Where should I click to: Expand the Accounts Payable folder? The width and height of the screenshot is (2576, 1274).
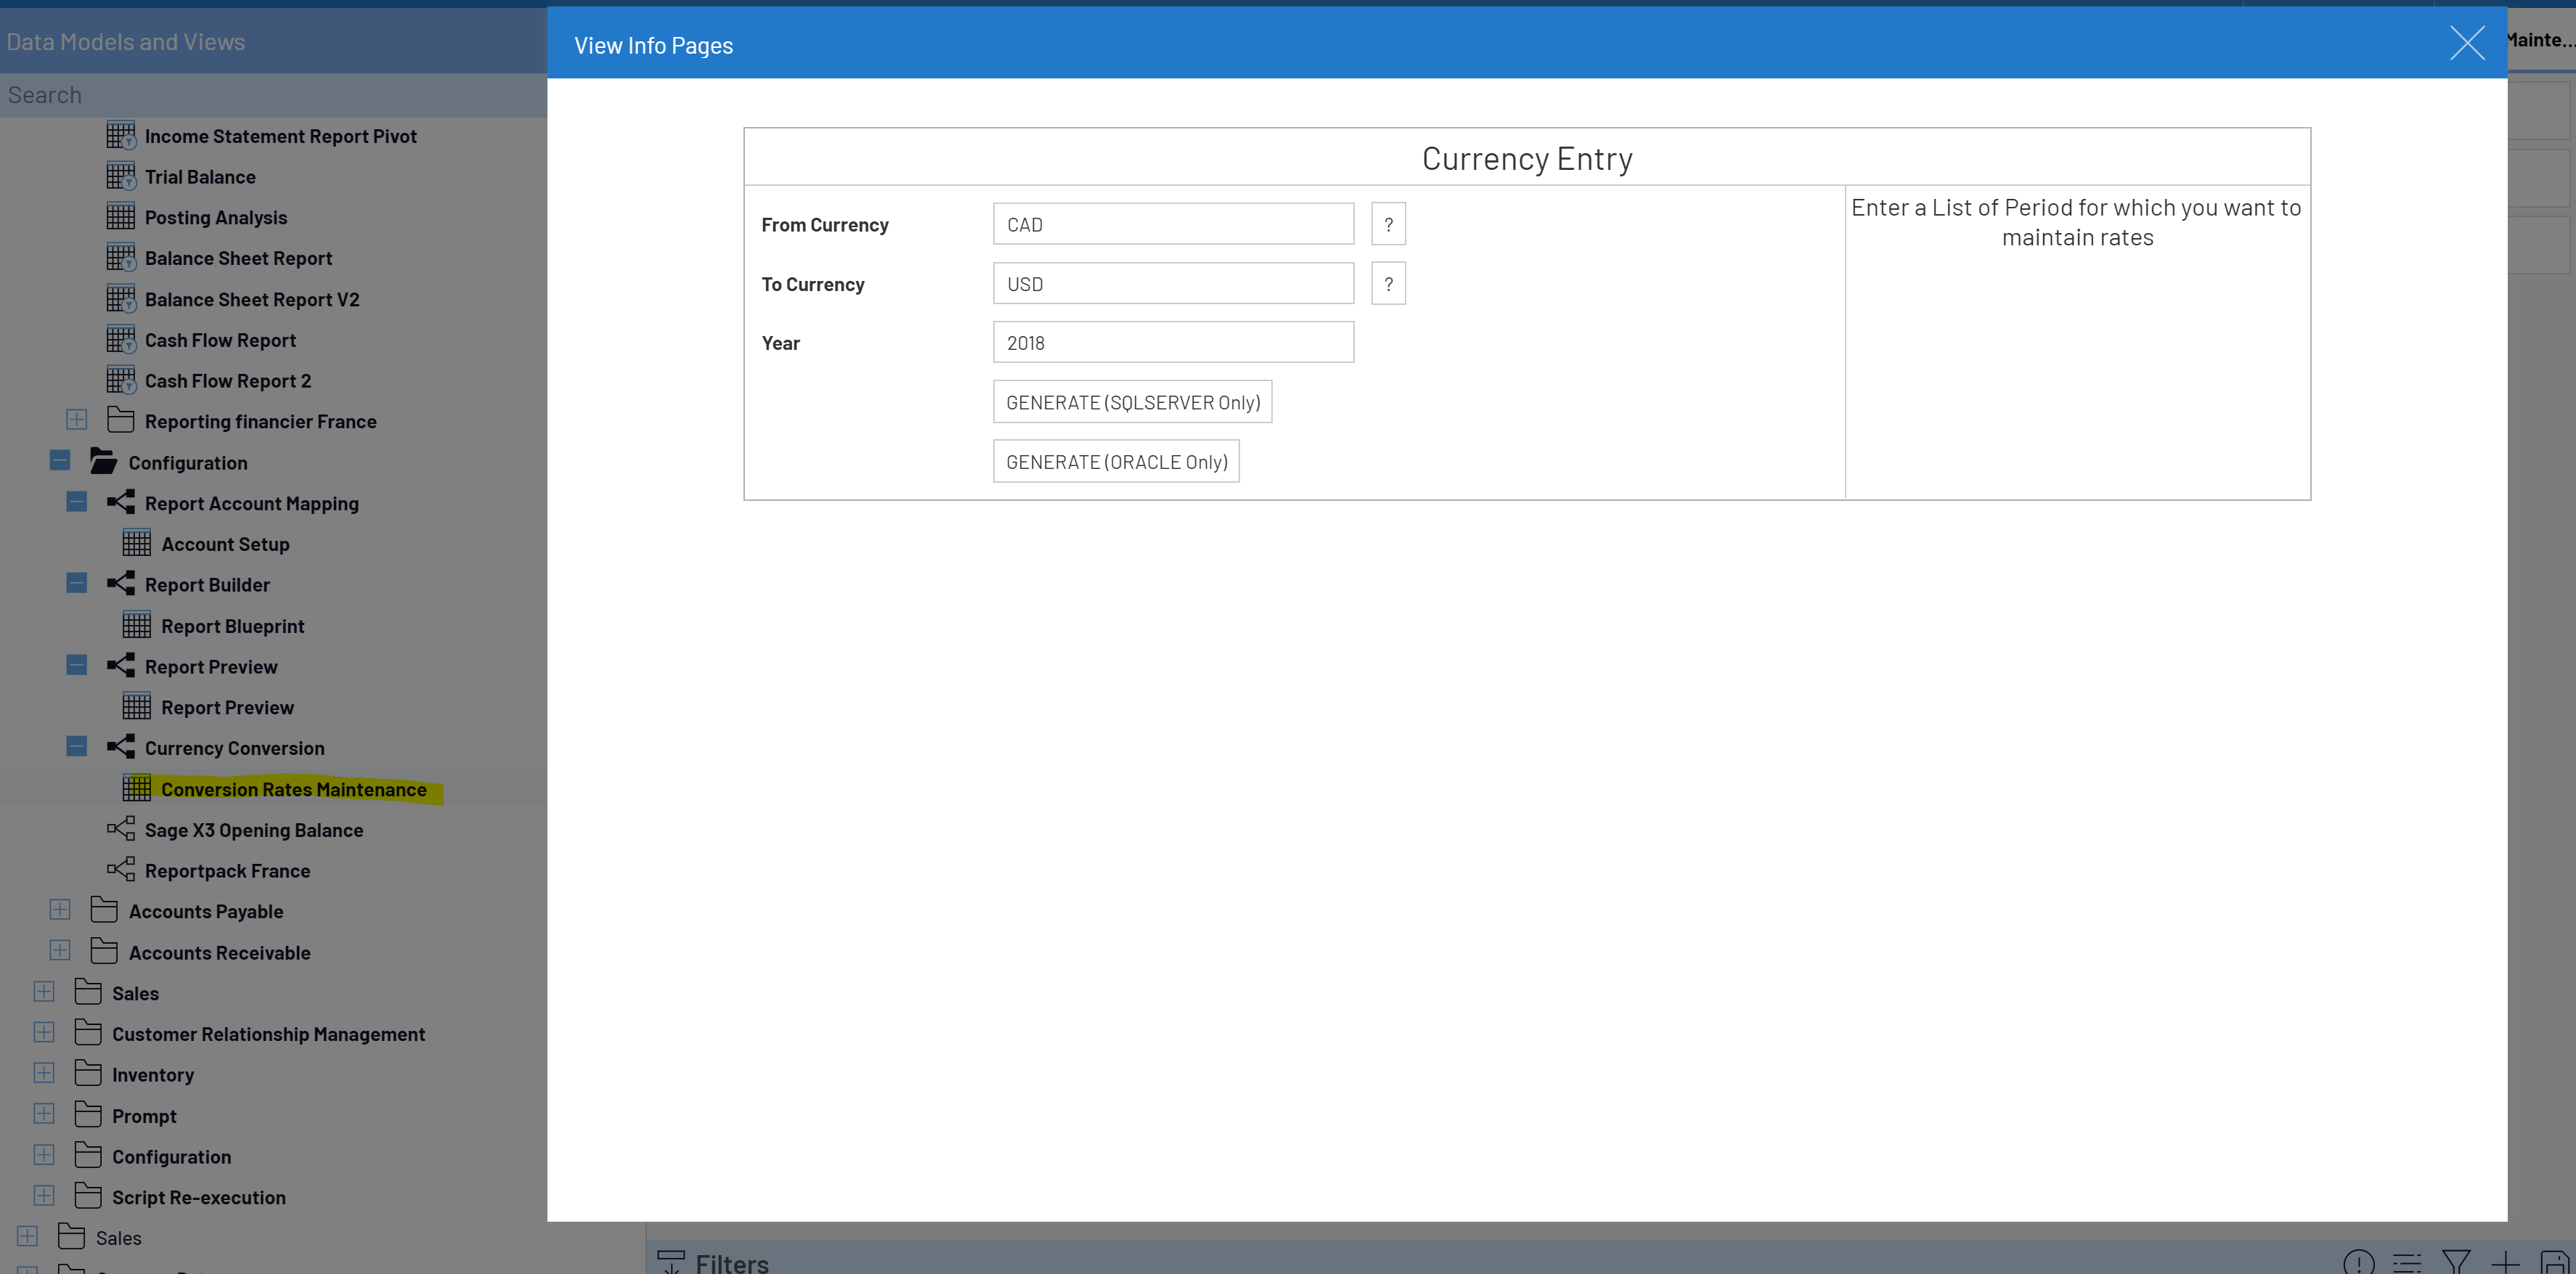tap(60, 910)
